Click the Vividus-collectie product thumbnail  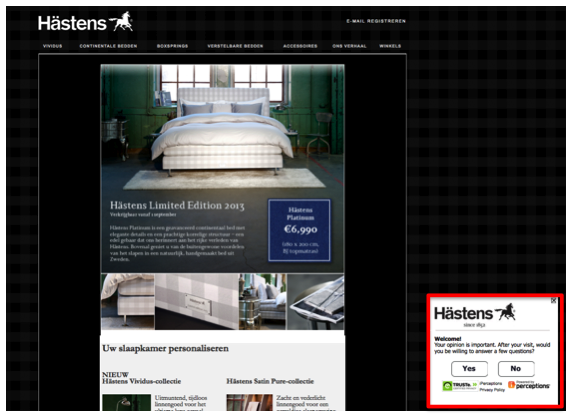(x=127, y=402)
